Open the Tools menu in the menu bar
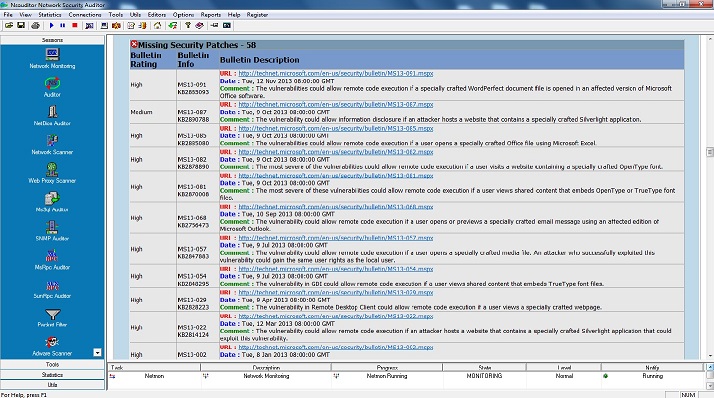The height and width of the screenshot is (398, 714). click(116, 15)
